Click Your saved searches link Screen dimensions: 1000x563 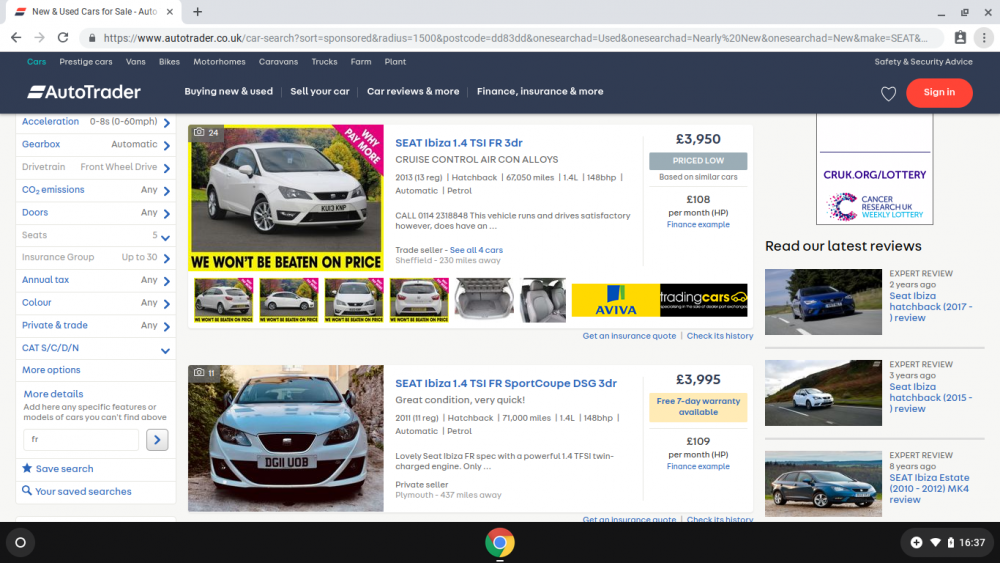tap(83, 492)
